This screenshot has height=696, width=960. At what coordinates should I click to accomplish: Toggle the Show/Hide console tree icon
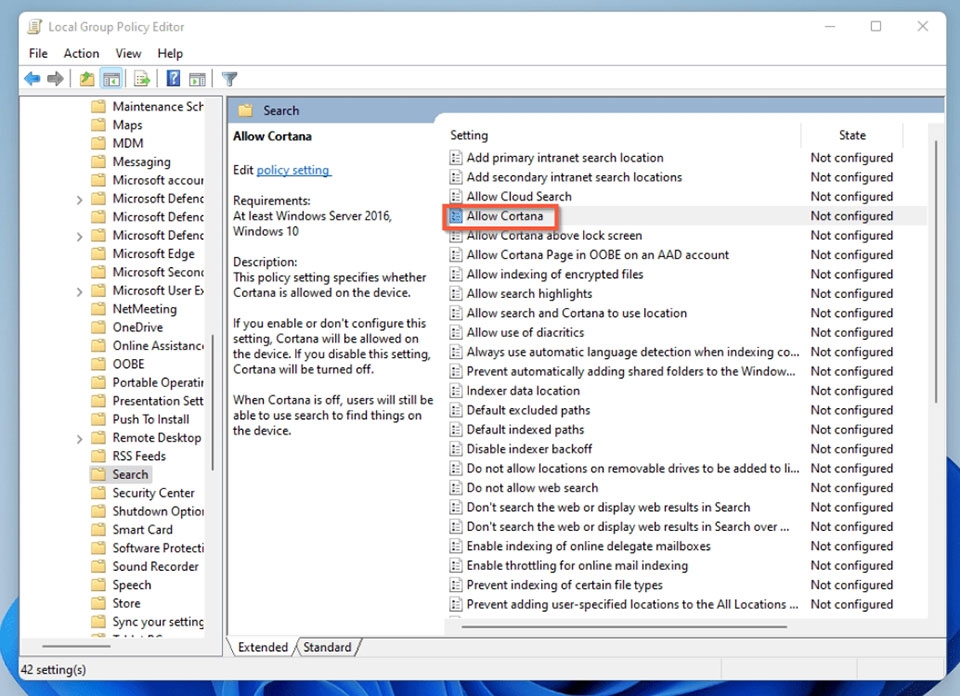point(111,78)
